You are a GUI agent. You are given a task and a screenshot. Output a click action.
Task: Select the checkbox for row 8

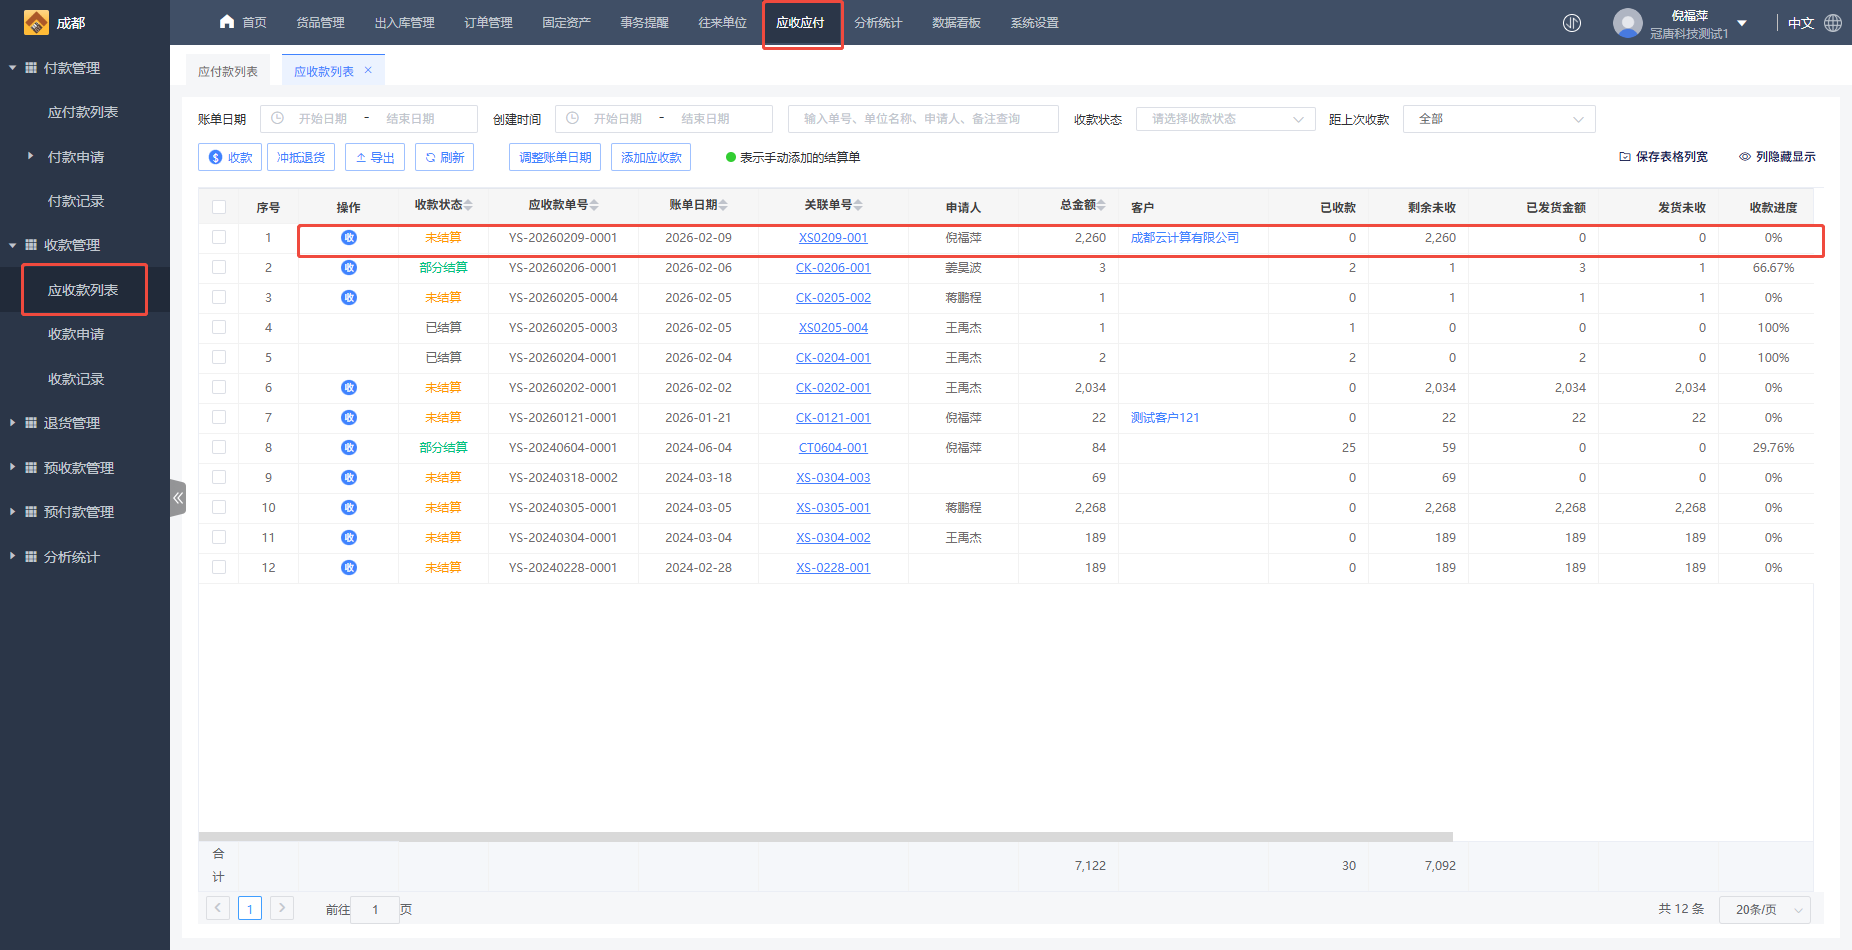(x=219, y=447)
